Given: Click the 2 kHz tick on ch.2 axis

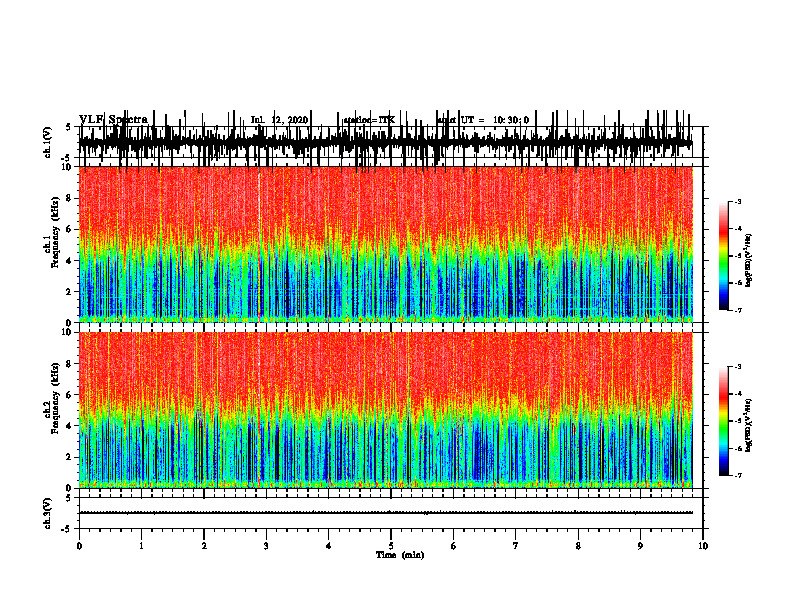Looking at the screenshot, I should pos(70,457).
